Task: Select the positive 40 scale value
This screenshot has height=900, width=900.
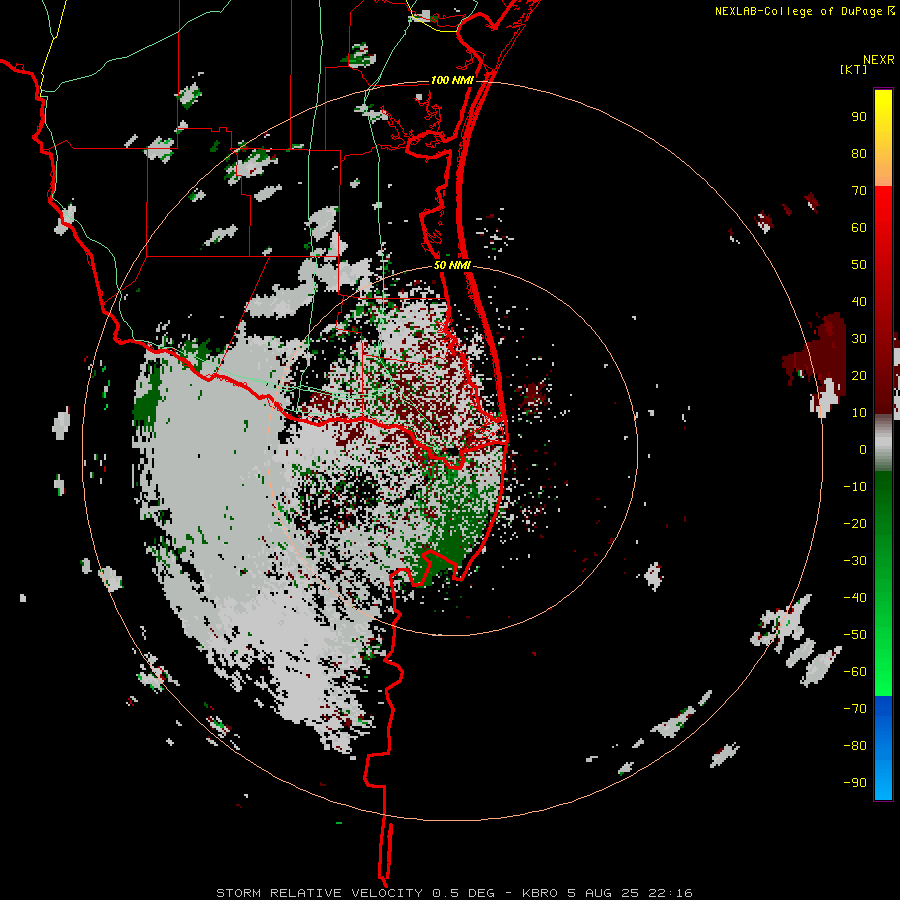Action: 859,302
